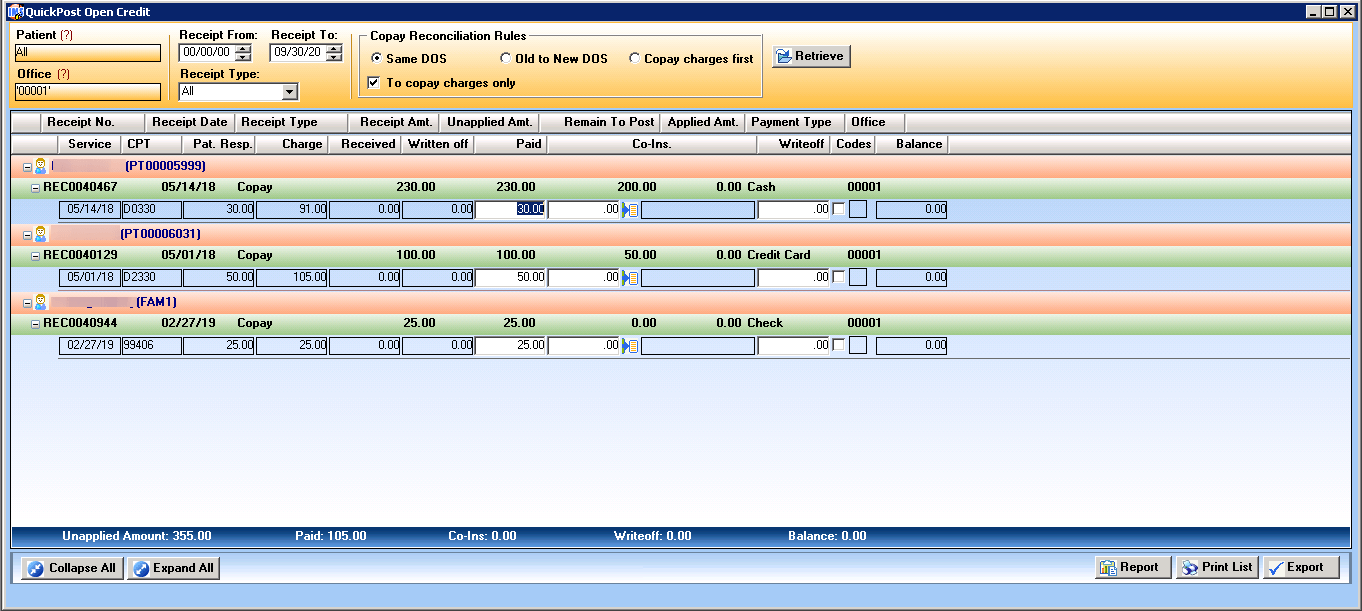Click CPT cell D2330
This screenshot has width=1362, height=611.
point(152,277)
